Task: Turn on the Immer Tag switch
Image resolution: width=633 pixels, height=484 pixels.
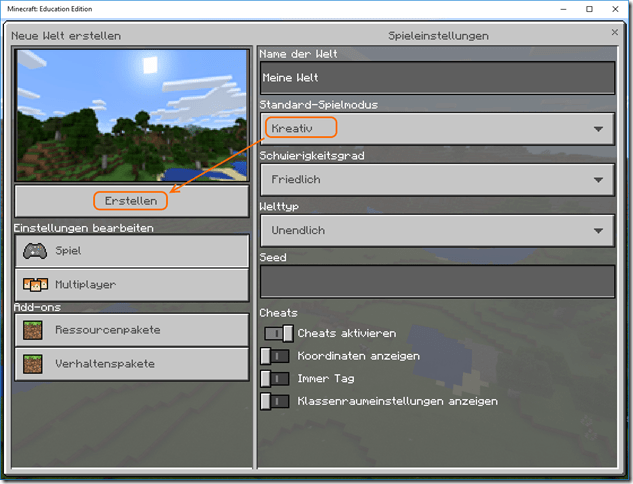Action: click(x=274, y=379)
